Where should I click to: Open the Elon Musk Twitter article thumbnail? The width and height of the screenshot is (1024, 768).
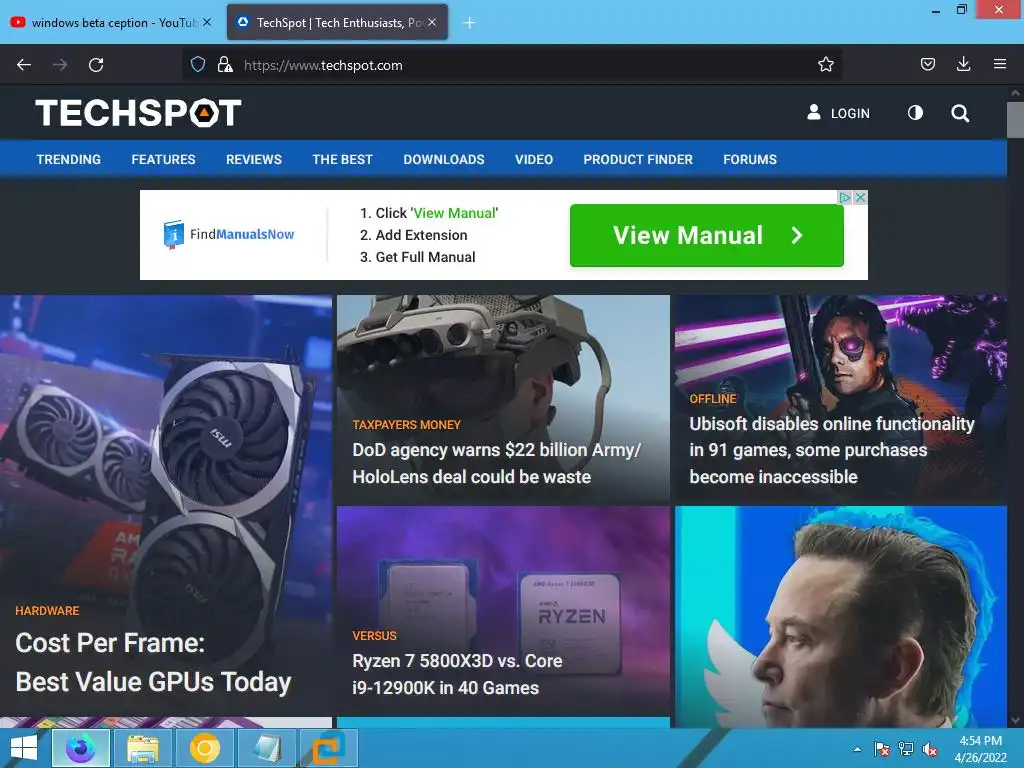840,616
